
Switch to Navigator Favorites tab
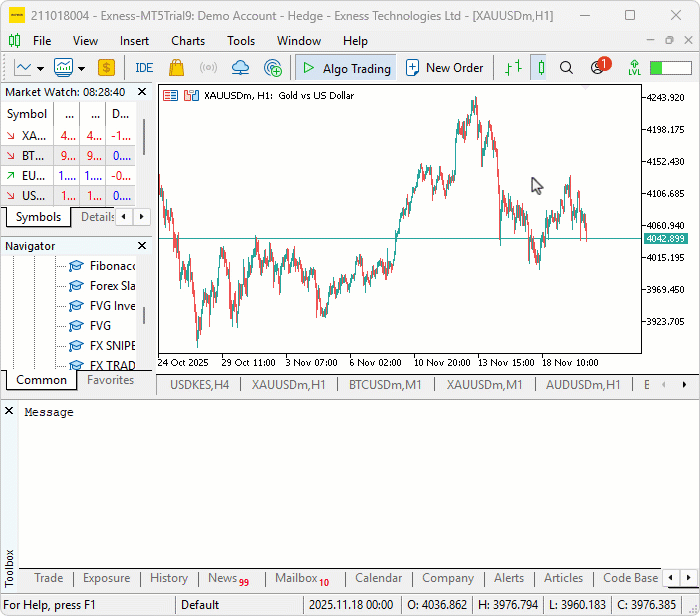[110, 380]
